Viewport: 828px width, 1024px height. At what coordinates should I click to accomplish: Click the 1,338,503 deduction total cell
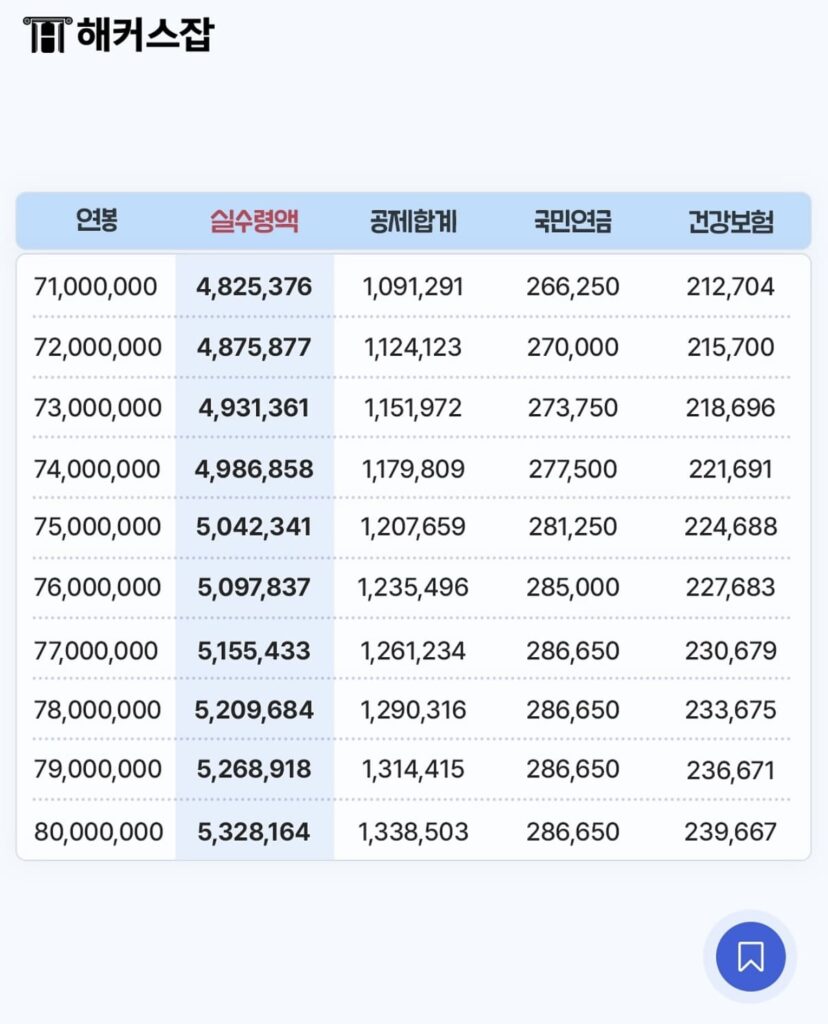[413, 832]
